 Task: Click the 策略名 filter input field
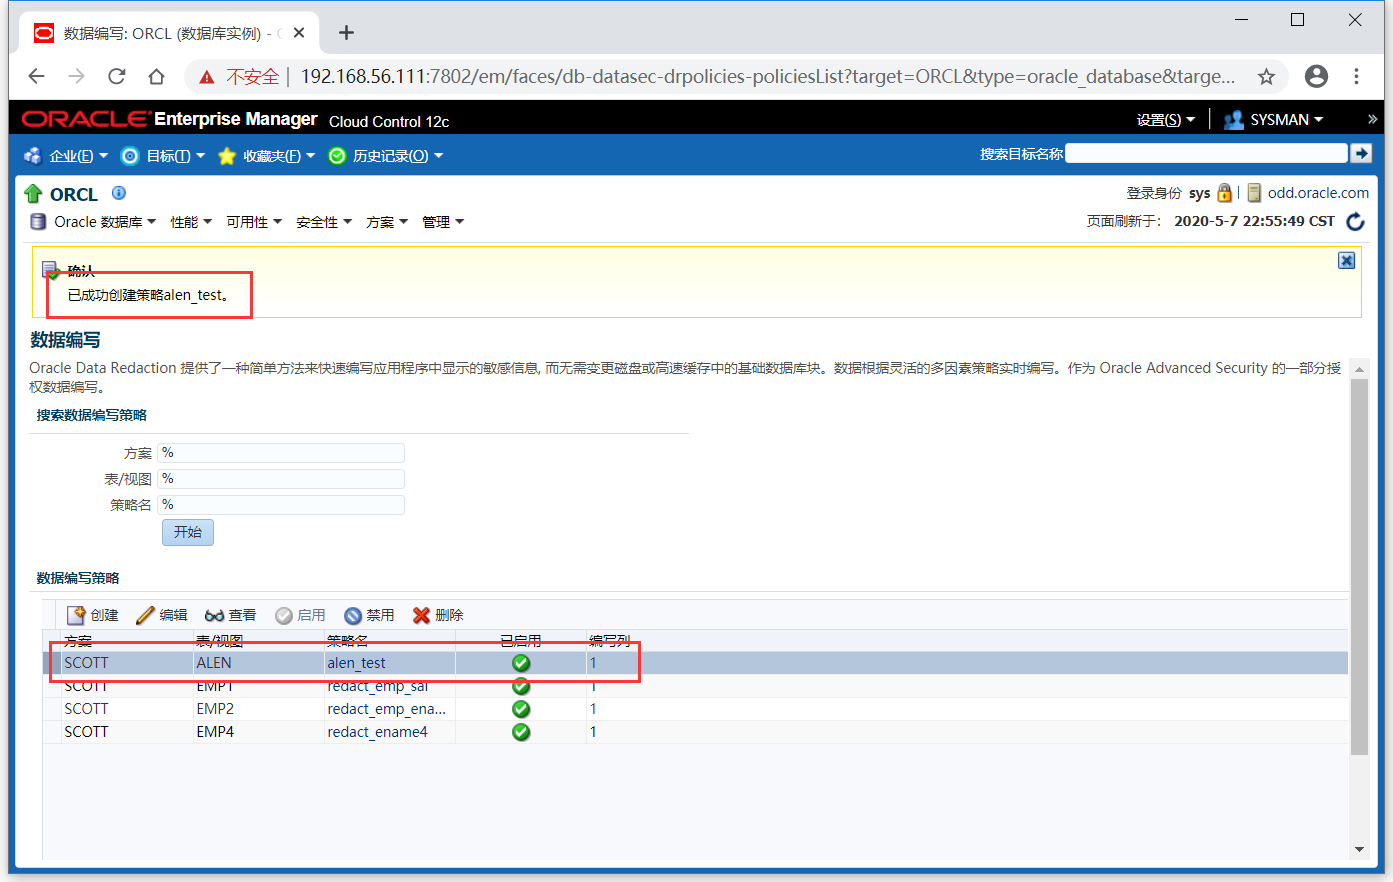pos(281,505)
